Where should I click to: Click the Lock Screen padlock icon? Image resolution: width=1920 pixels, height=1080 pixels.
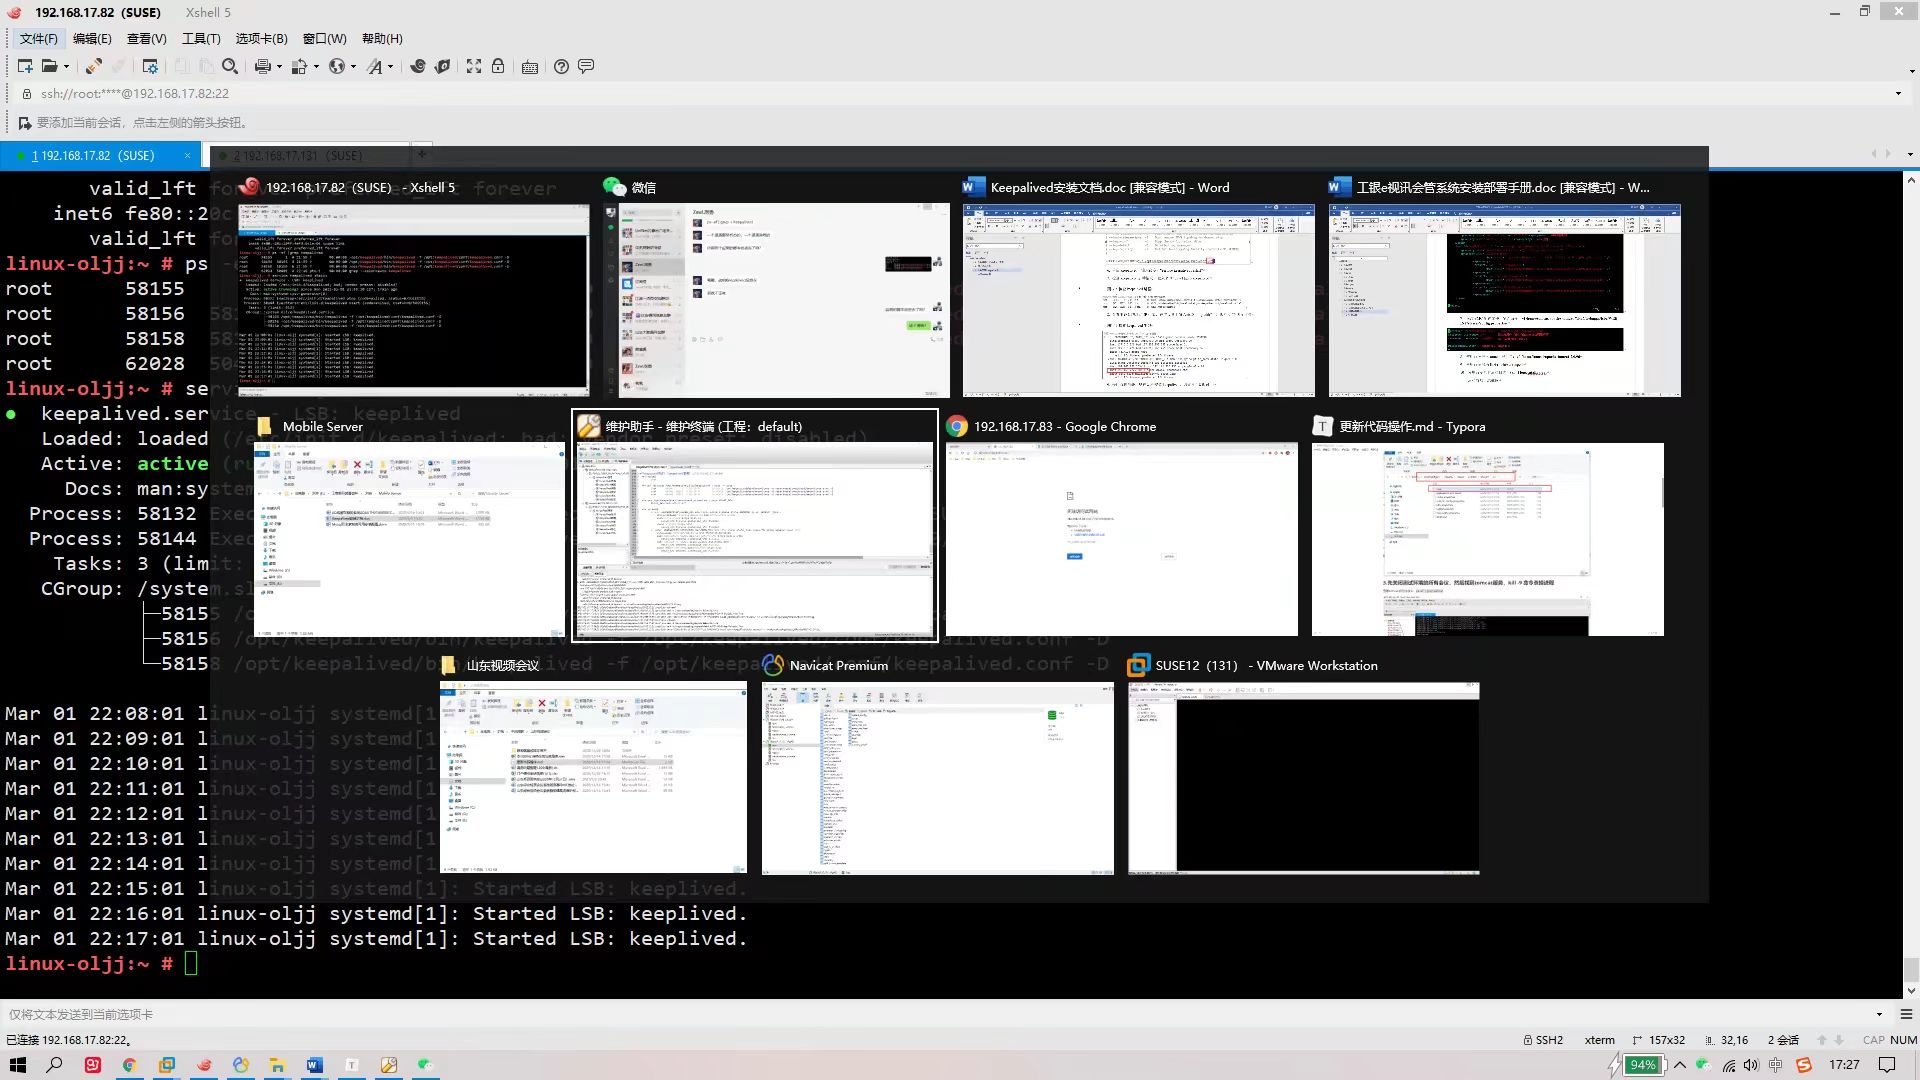[x=498, y=66]
